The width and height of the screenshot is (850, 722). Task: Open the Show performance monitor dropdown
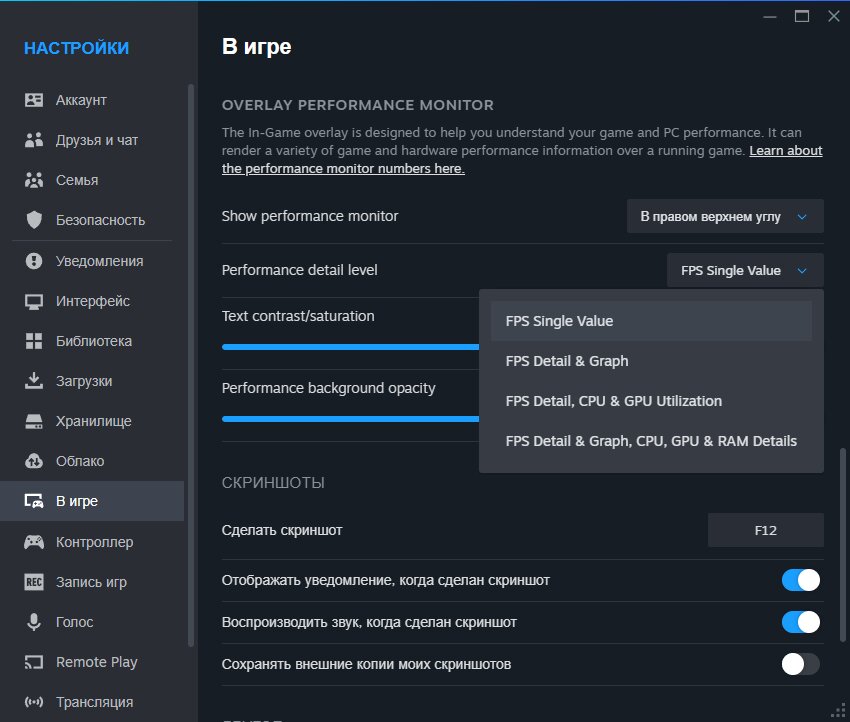click(724, 216)
